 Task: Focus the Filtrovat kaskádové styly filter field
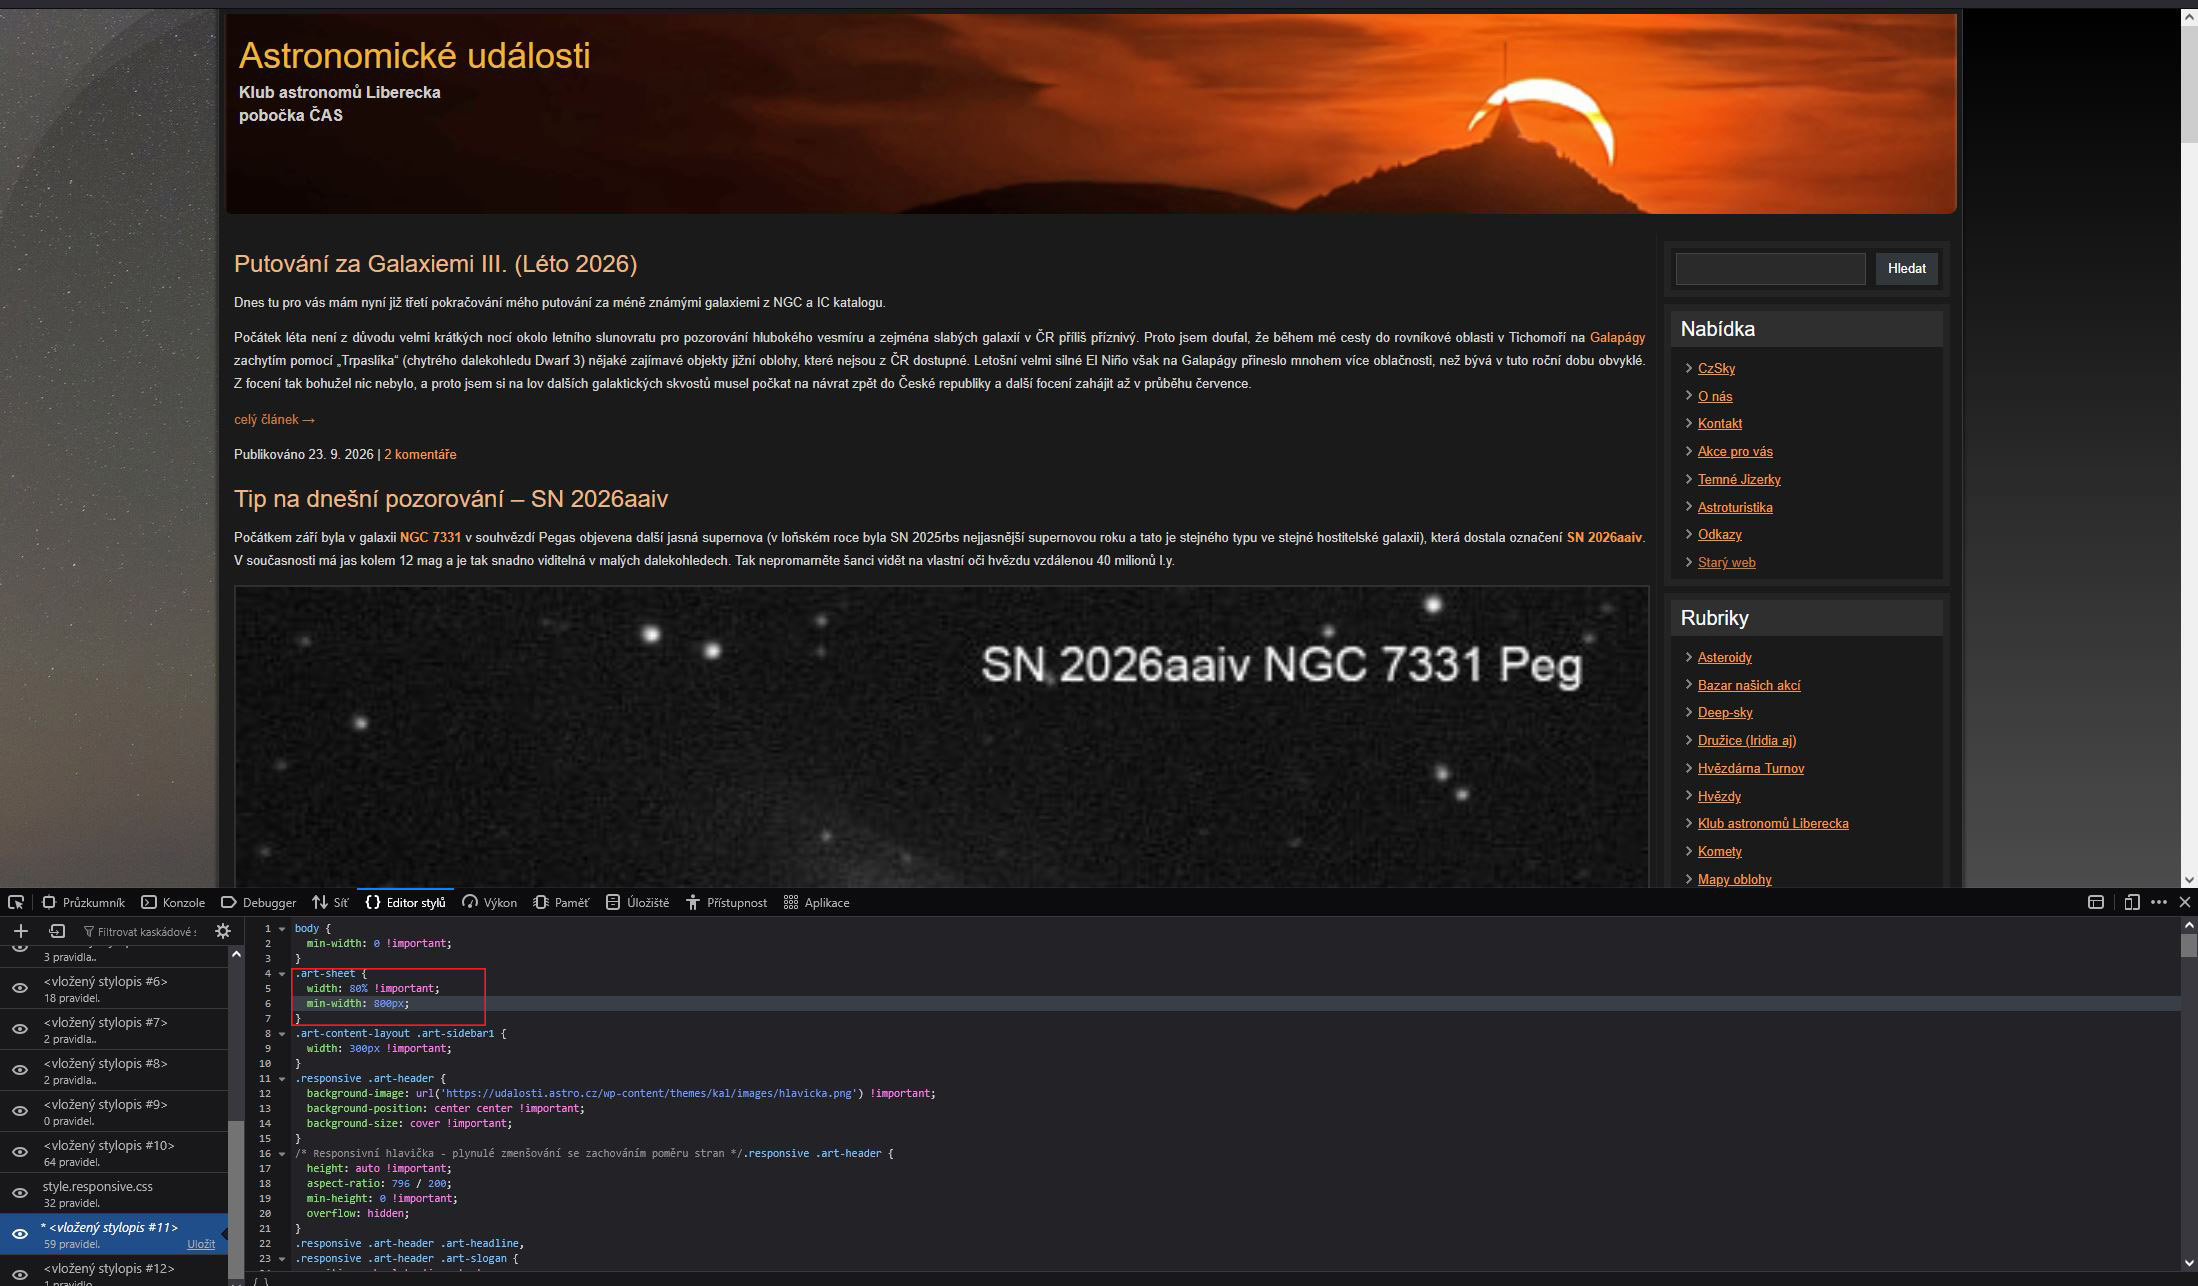tap(140, 931)
